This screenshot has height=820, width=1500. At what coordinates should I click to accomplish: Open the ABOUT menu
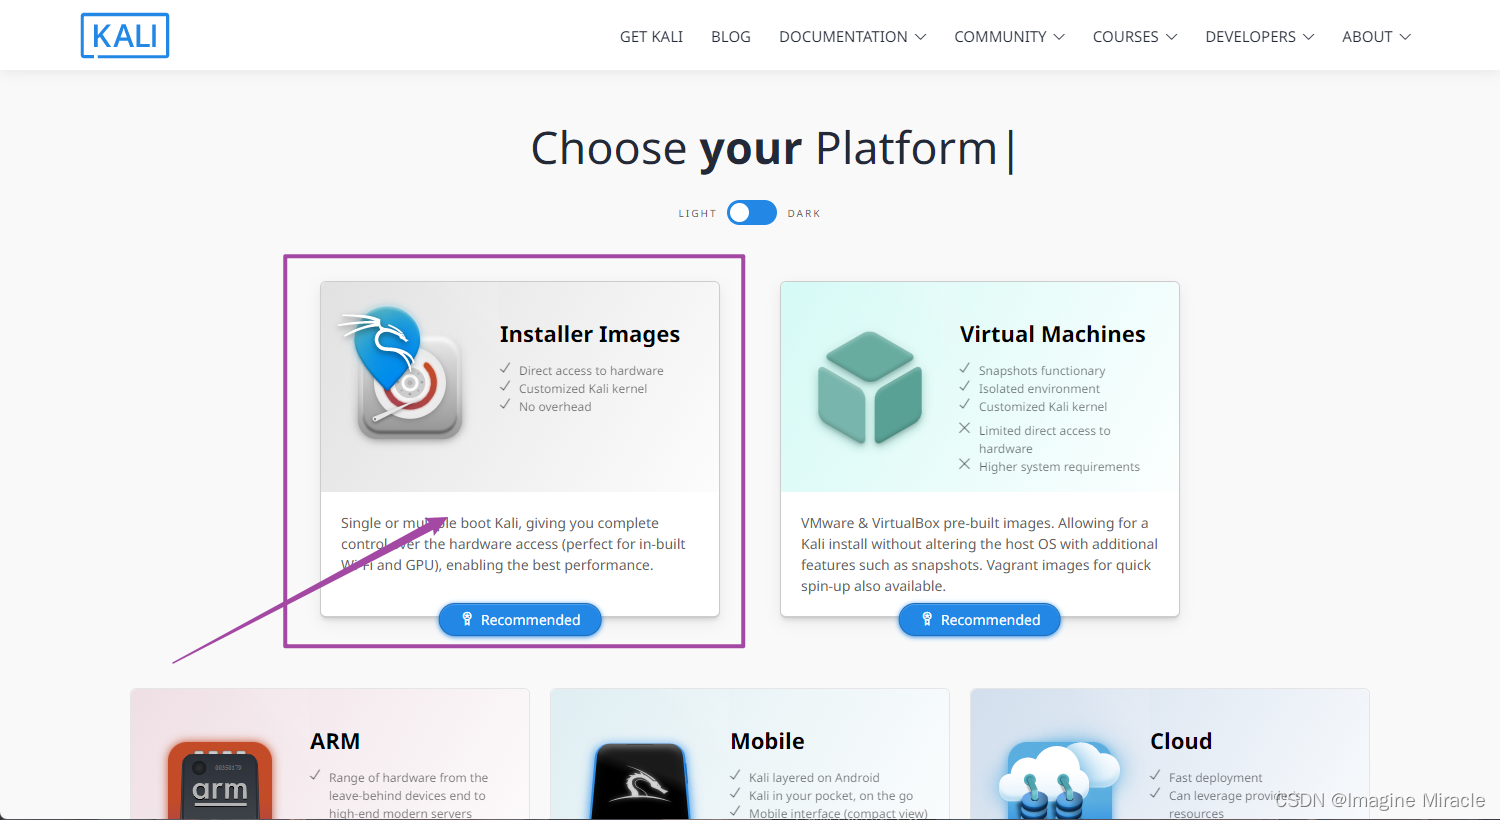click(1377, 37)
